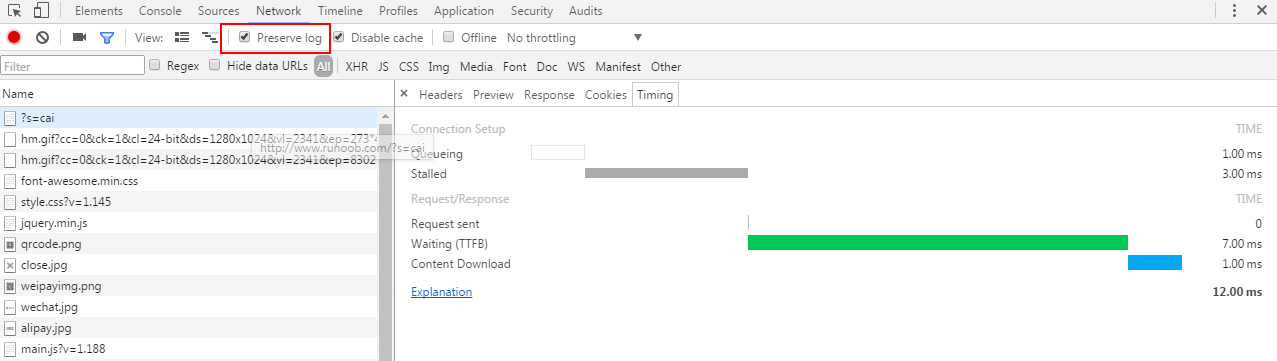The width and height of the screenshot is (1277, 361).
Task: Enable the Offline checkbox
Action: click(x=449, y=37)
